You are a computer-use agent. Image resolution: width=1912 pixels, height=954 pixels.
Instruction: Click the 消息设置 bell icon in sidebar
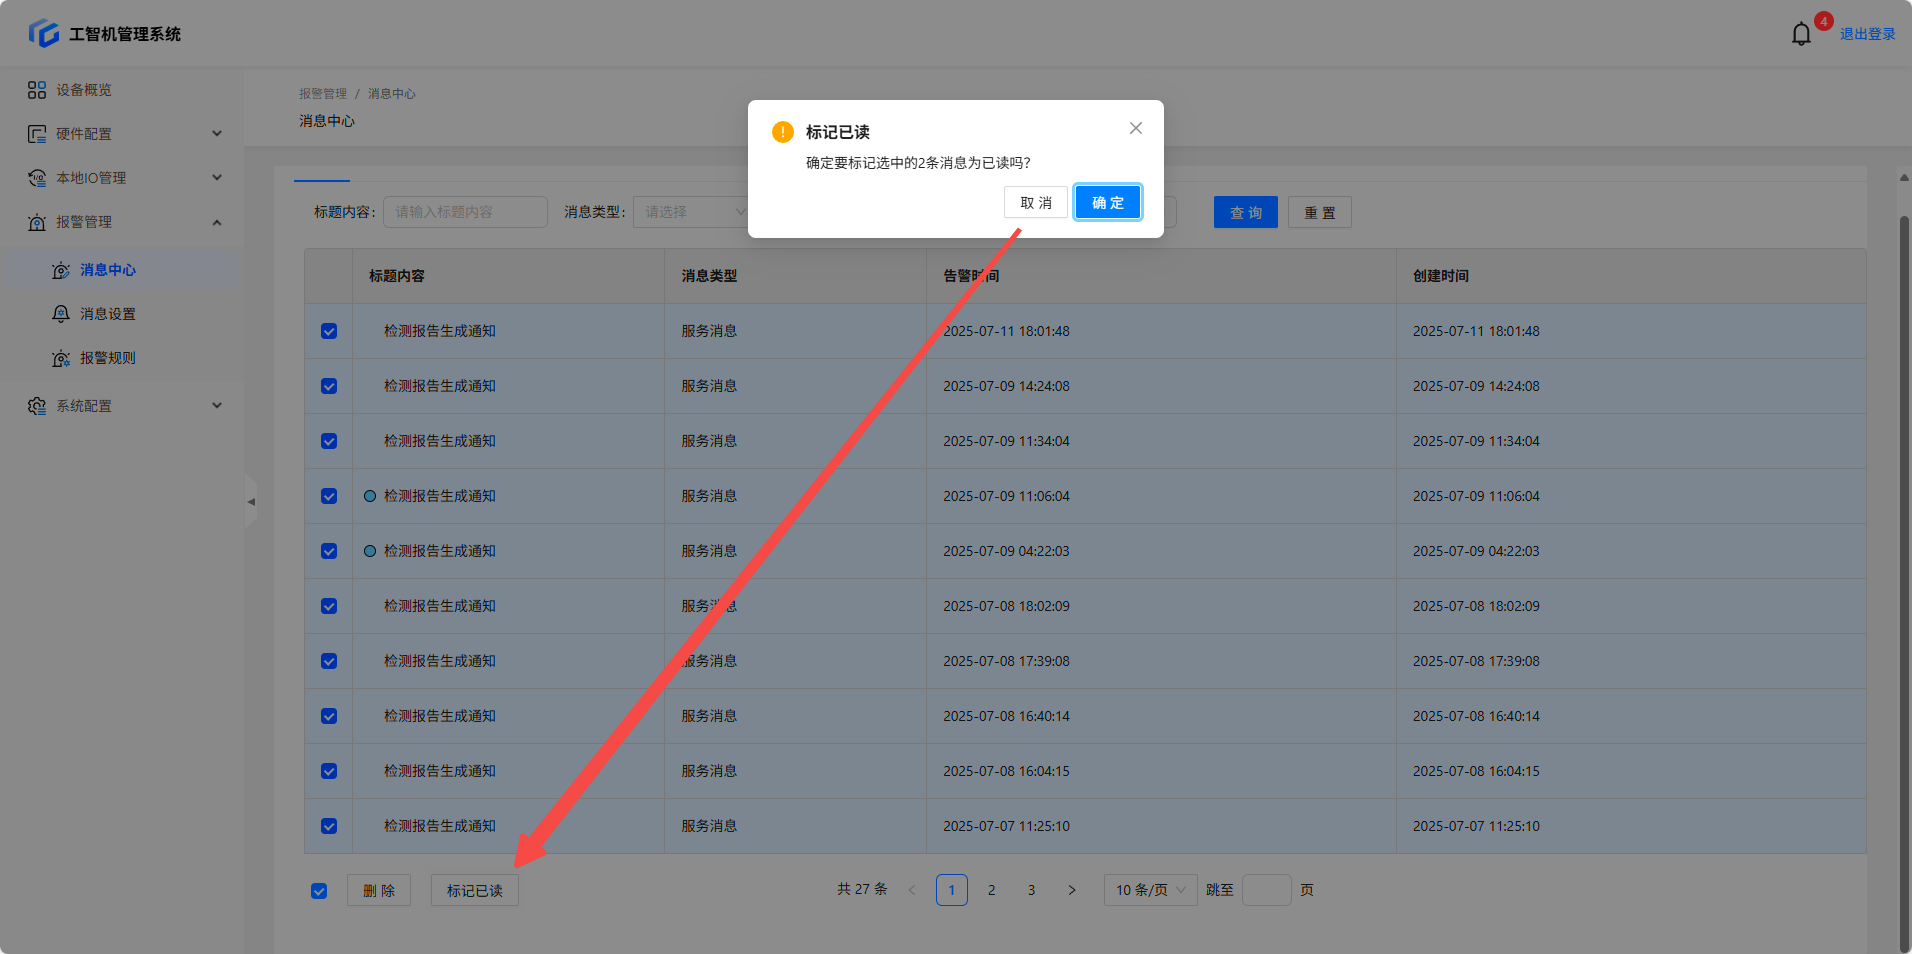61,314
